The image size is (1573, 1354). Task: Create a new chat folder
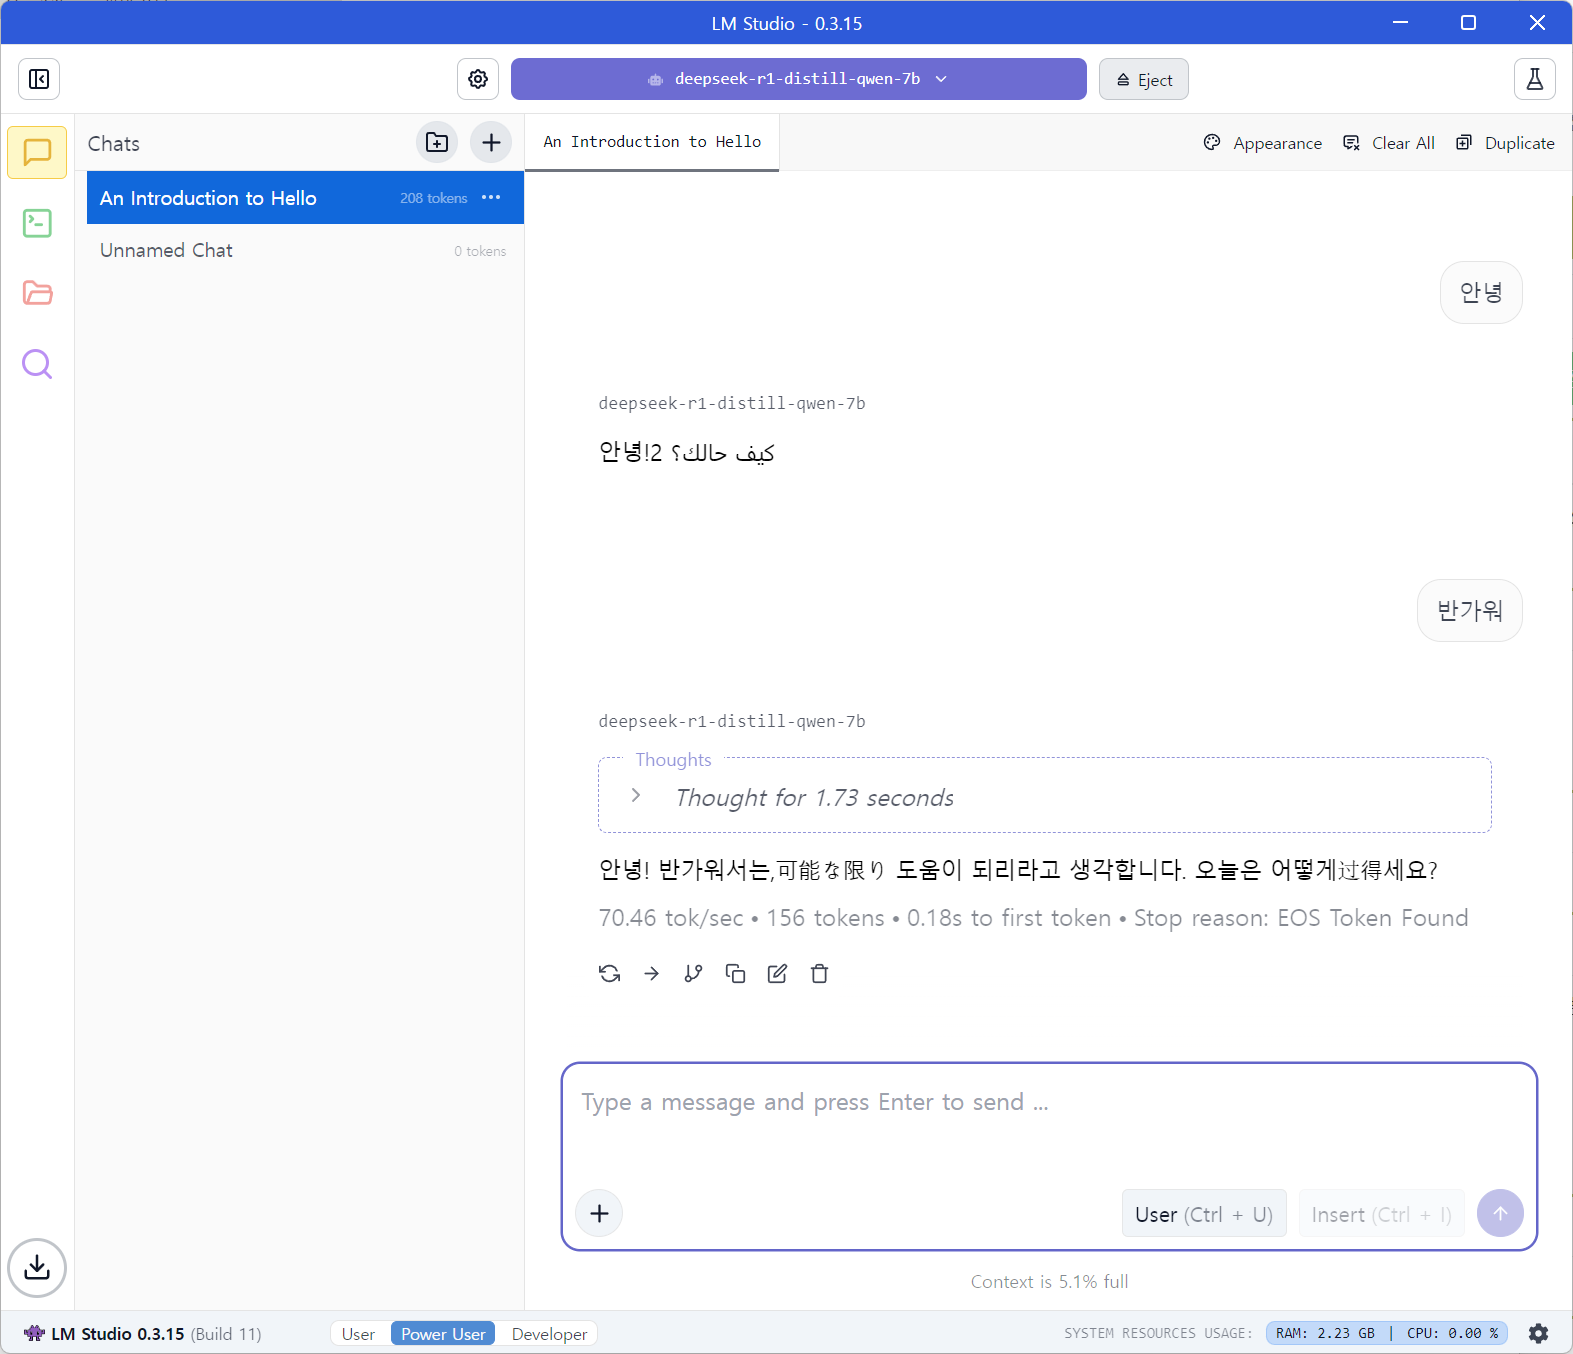click(437, 142)
